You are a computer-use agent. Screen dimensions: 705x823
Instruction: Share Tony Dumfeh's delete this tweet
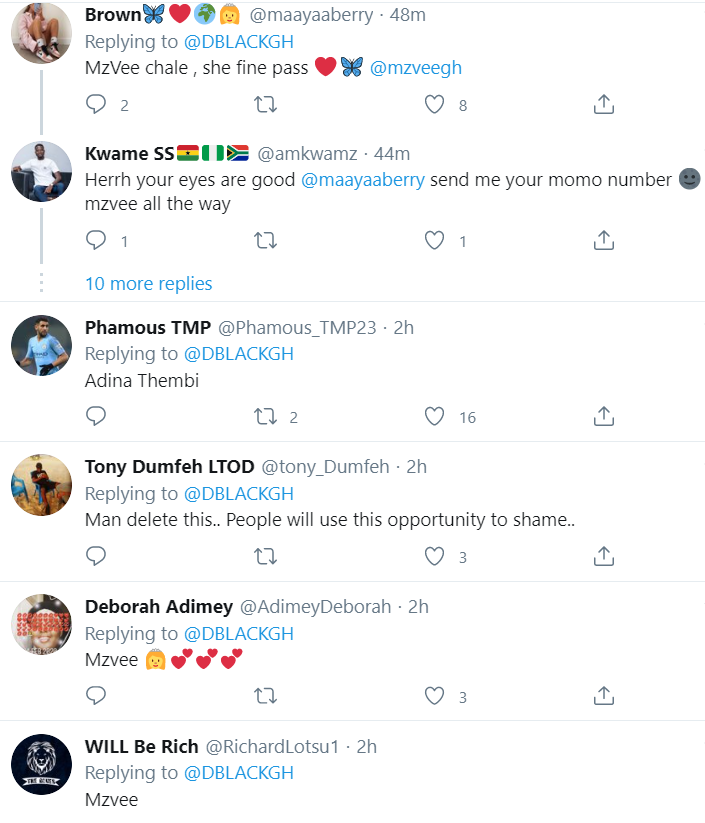603,556
